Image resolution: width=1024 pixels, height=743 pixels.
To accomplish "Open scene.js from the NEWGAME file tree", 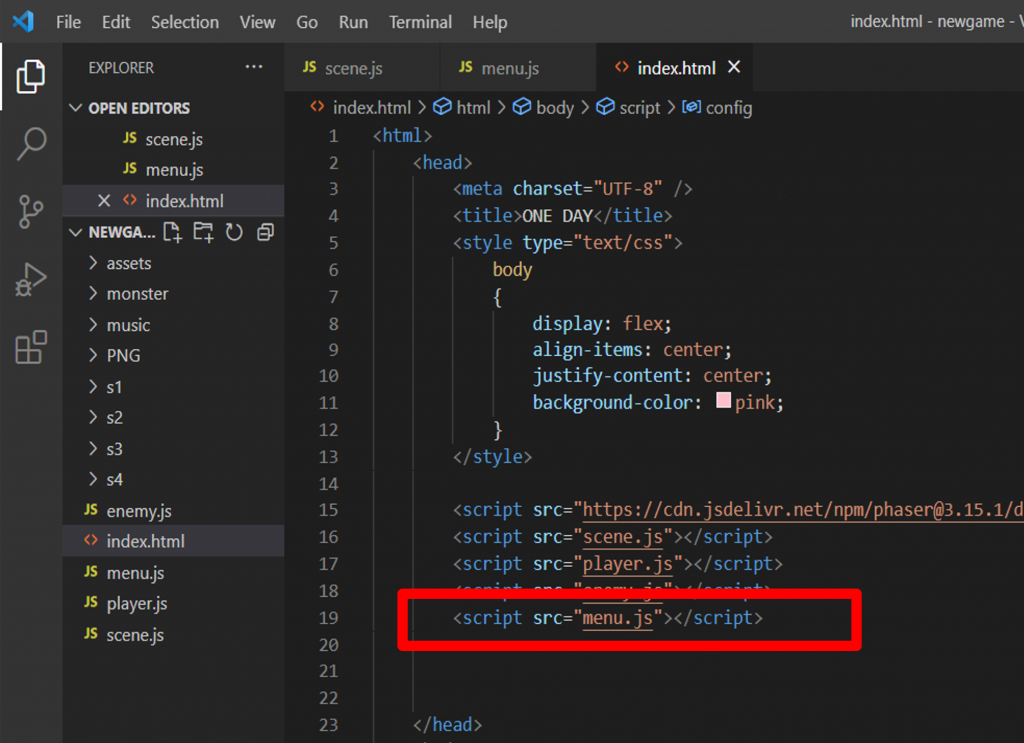I will click(174, 635).
